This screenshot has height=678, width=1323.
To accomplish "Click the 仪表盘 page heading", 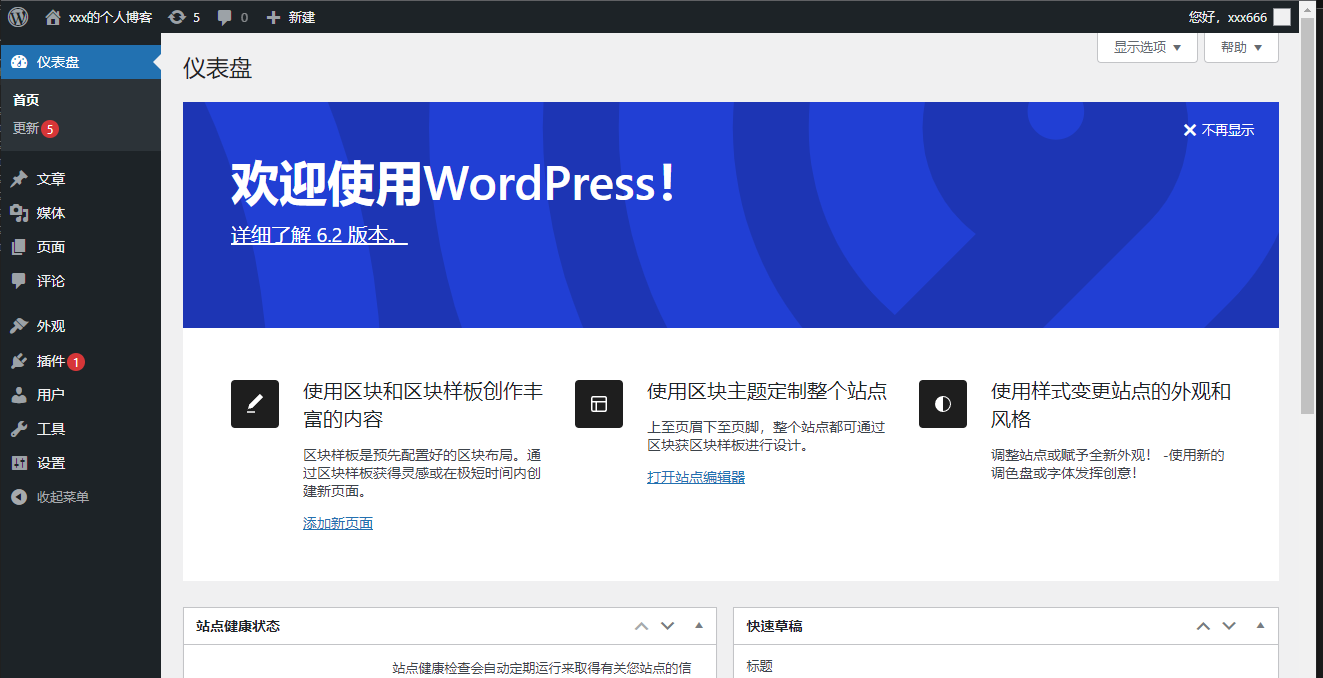I will click(x=218, y=68).
